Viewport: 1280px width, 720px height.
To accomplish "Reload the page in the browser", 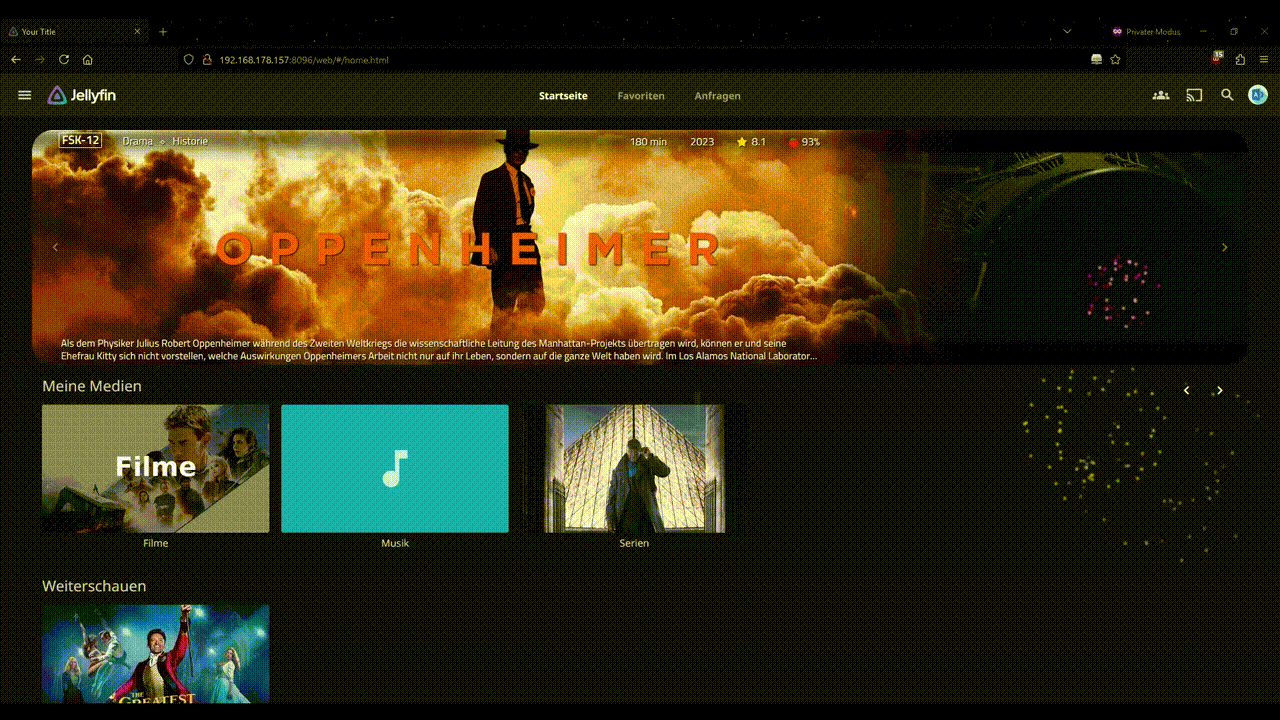I will (64, 60).
